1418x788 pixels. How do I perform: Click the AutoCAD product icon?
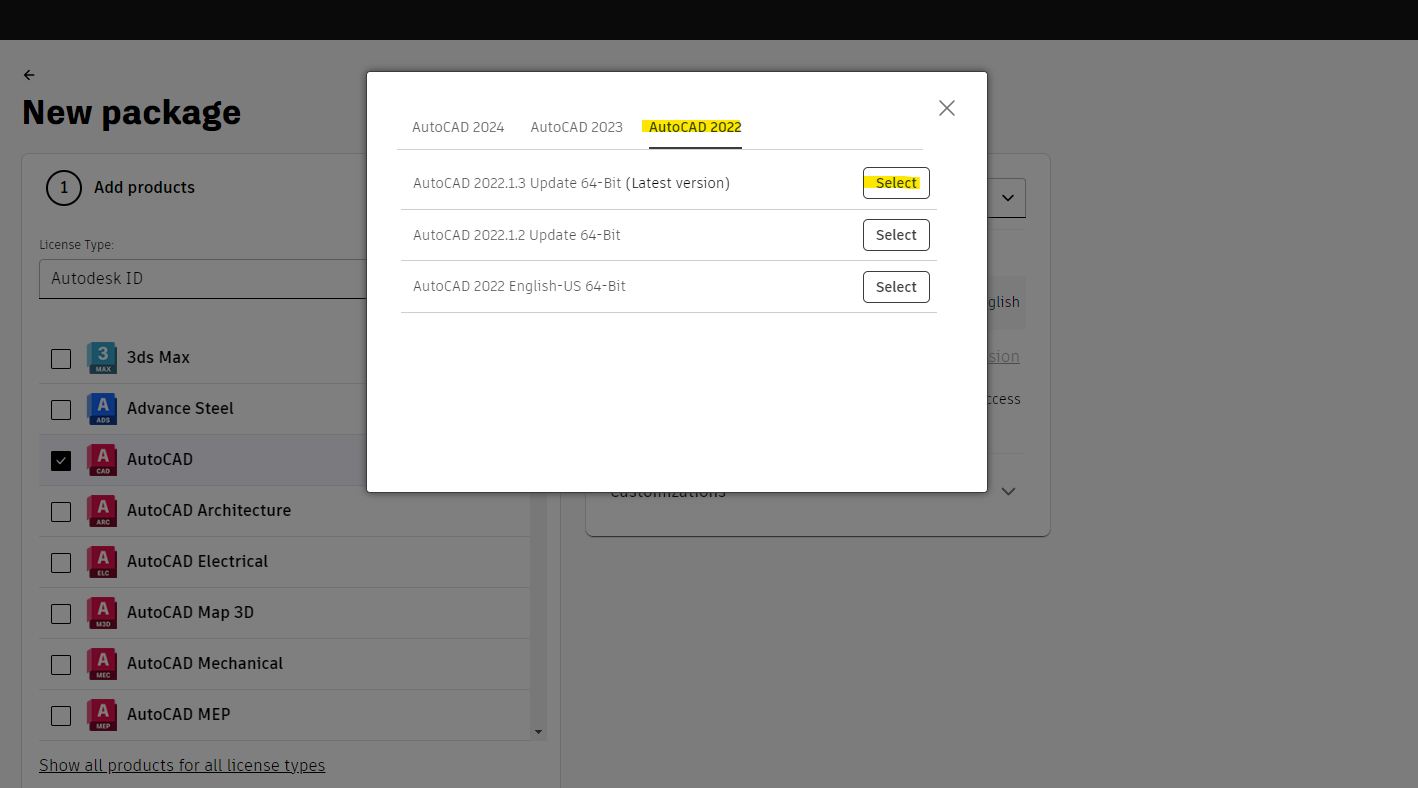click(101, 459)
